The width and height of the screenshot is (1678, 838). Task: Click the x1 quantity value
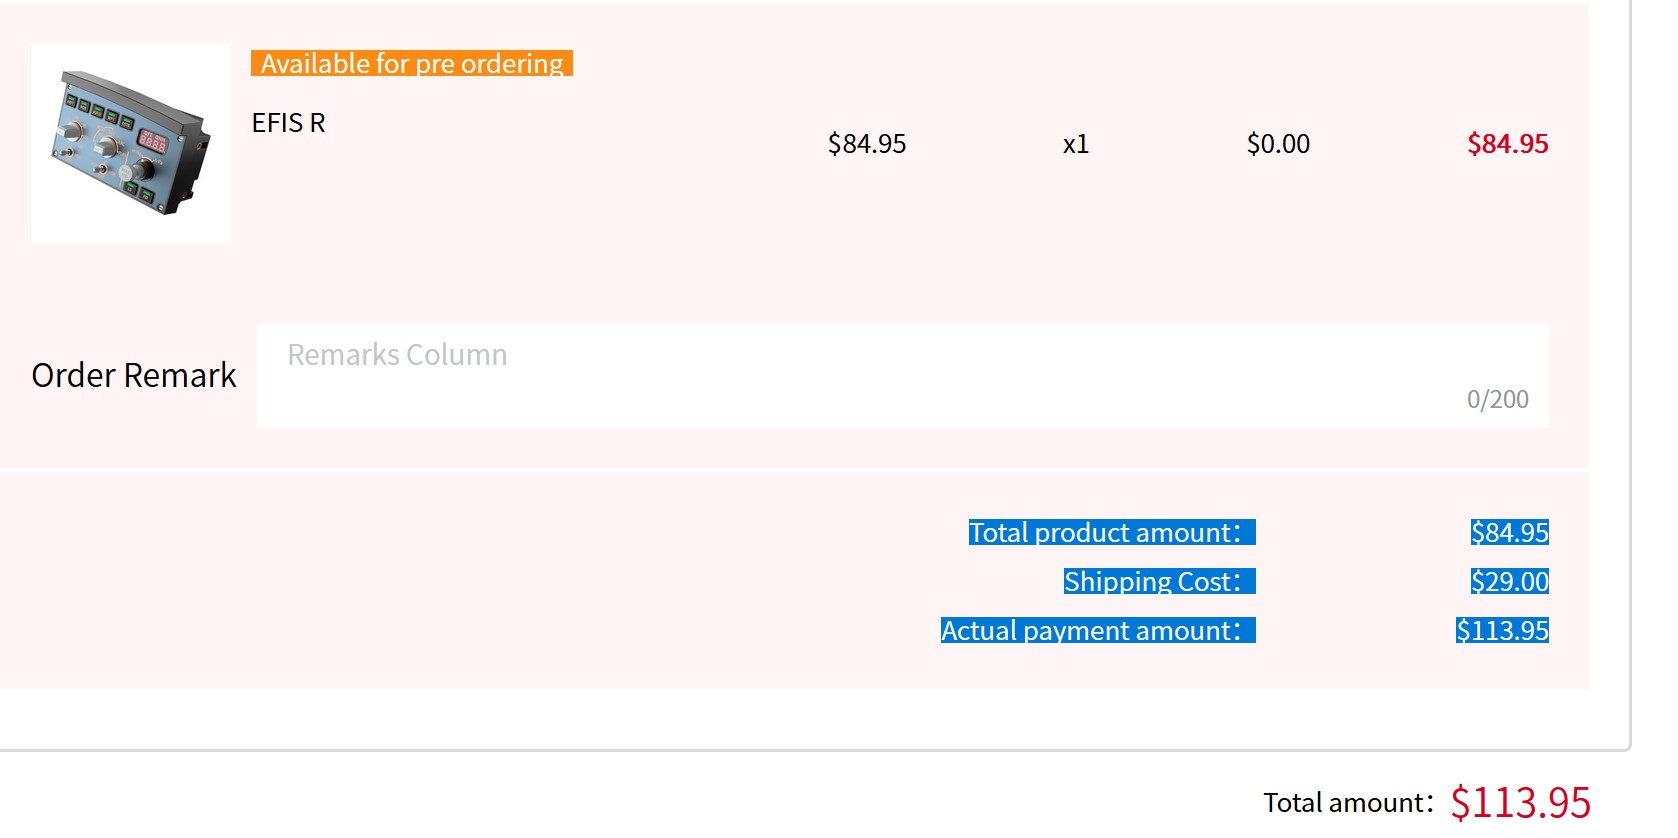click(x=1076, y=144)
